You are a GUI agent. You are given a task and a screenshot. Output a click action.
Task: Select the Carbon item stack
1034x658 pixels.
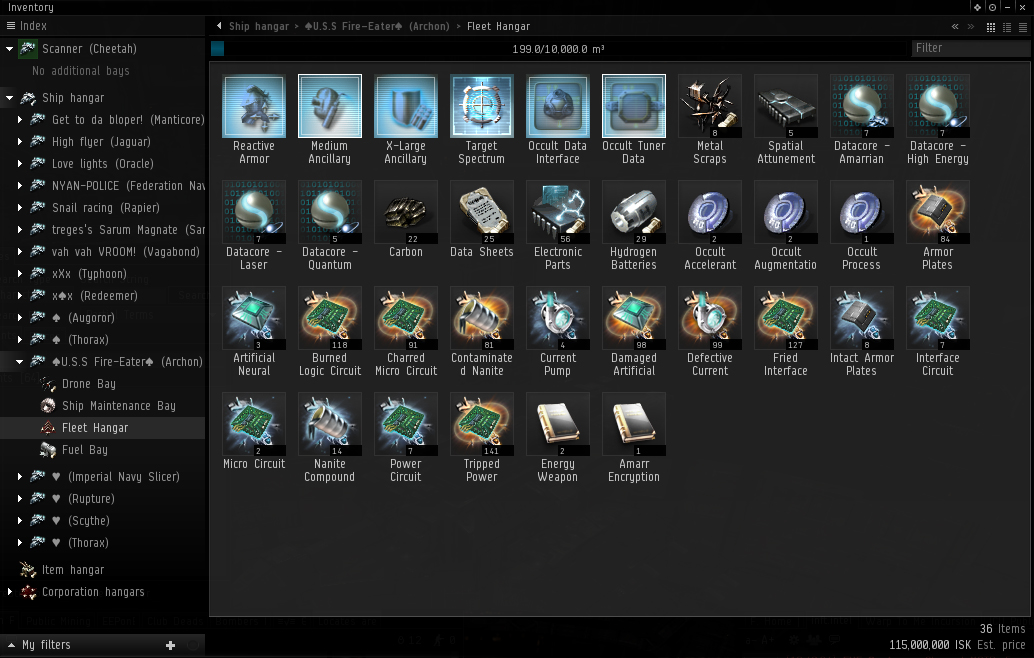[406, 212]
